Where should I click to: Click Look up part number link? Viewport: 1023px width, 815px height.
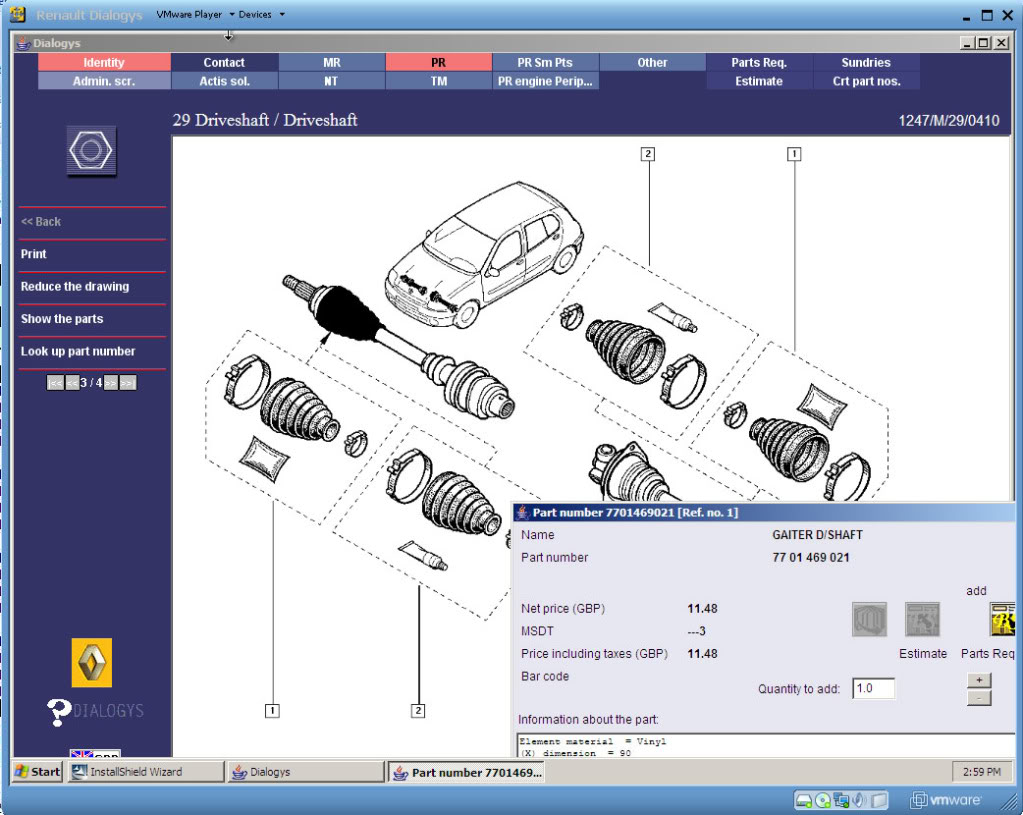[x=78, y=352]
